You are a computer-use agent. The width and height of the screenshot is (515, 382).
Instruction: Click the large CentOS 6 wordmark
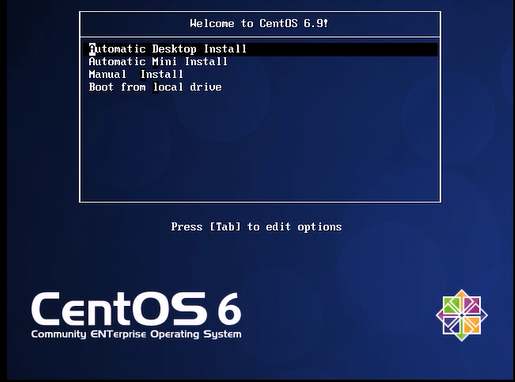(136, 309)
